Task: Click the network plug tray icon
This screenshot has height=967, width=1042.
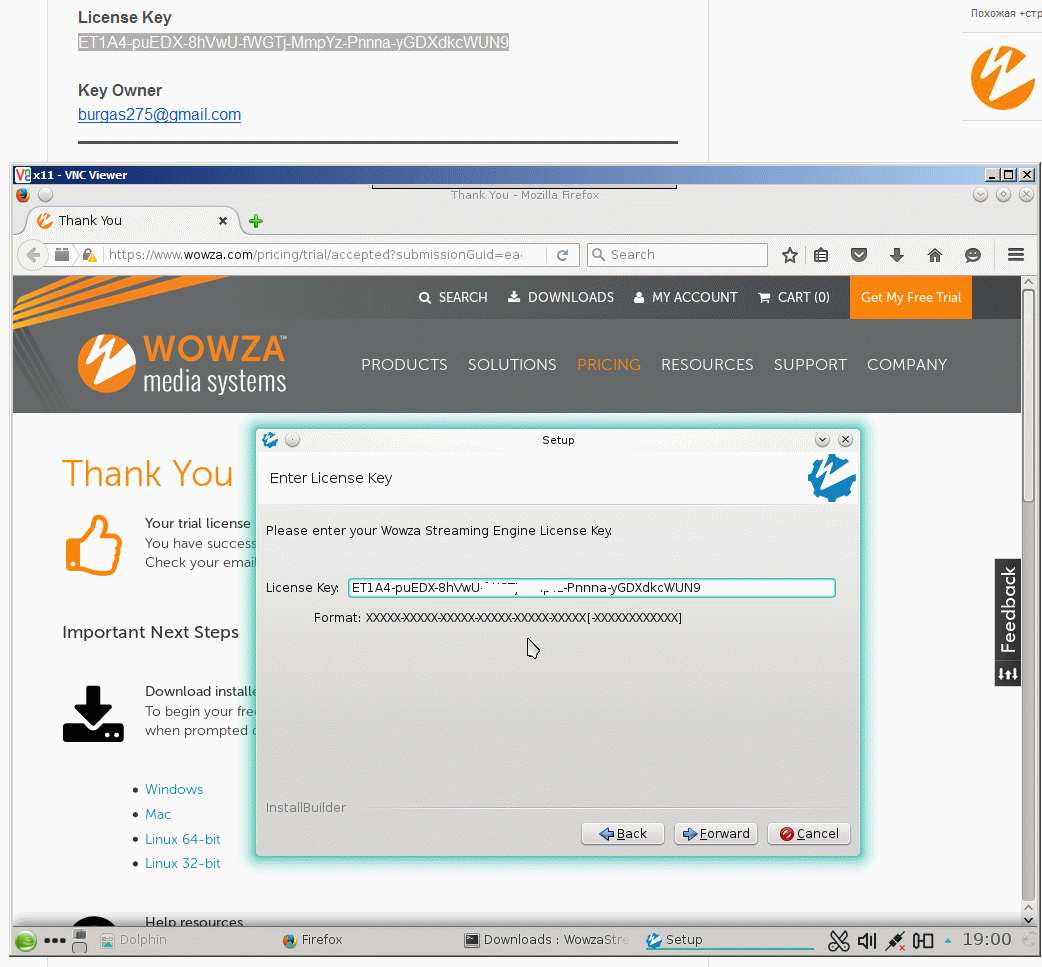Action: point(895,940)
